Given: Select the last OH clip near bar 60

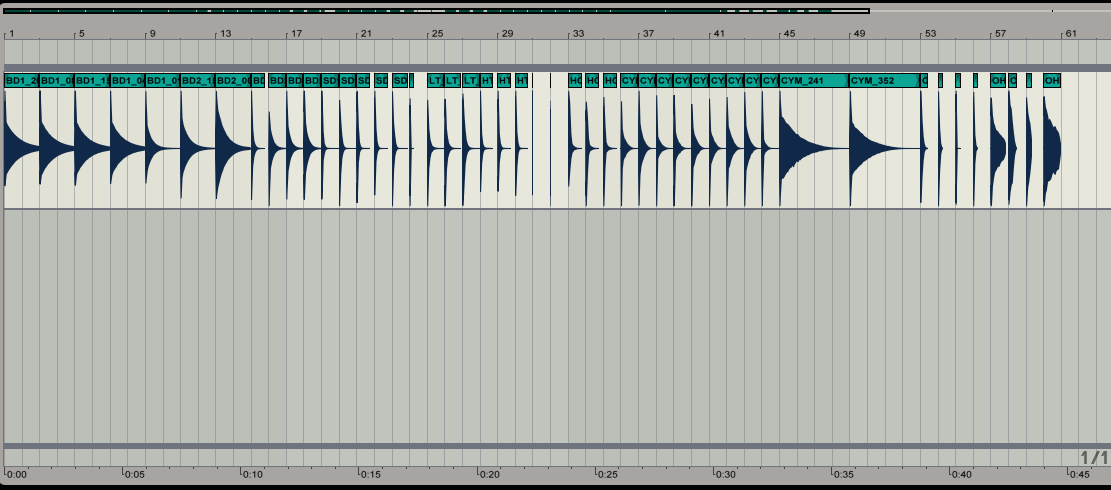Looking at the screenshot, I should click(1052, 80).
